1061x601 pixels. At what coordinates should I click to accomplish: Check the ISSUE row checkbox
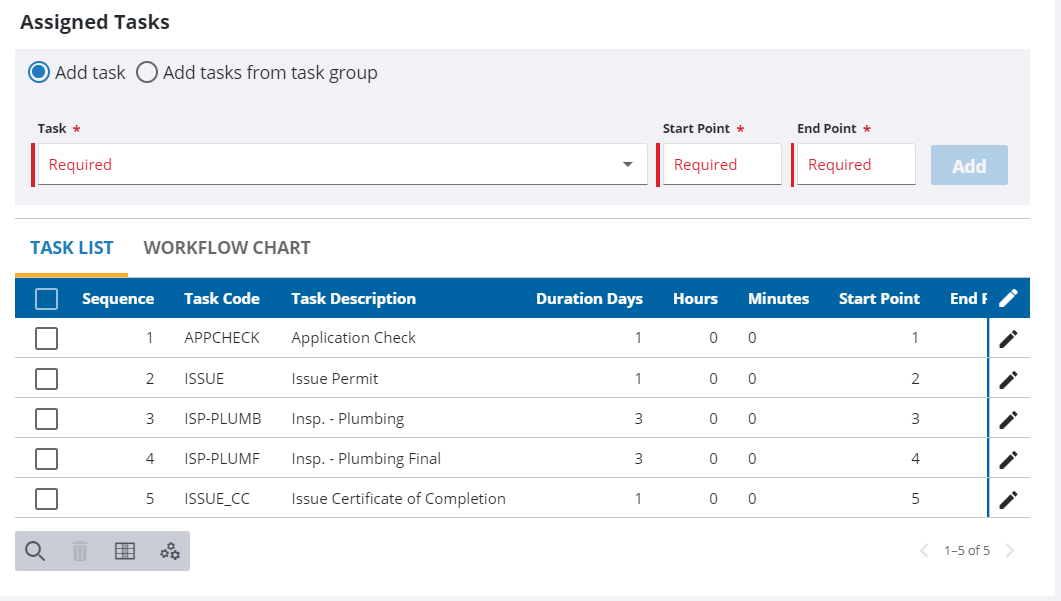click(47, 379)
